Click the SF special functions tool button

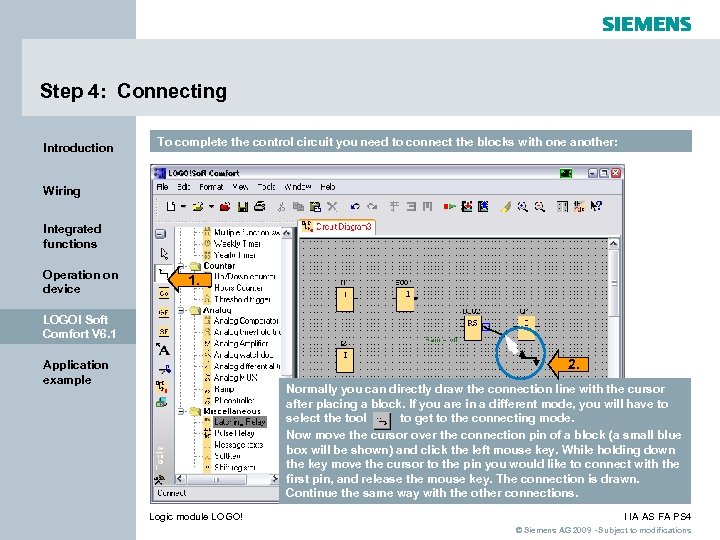click(x=163, y=332)
